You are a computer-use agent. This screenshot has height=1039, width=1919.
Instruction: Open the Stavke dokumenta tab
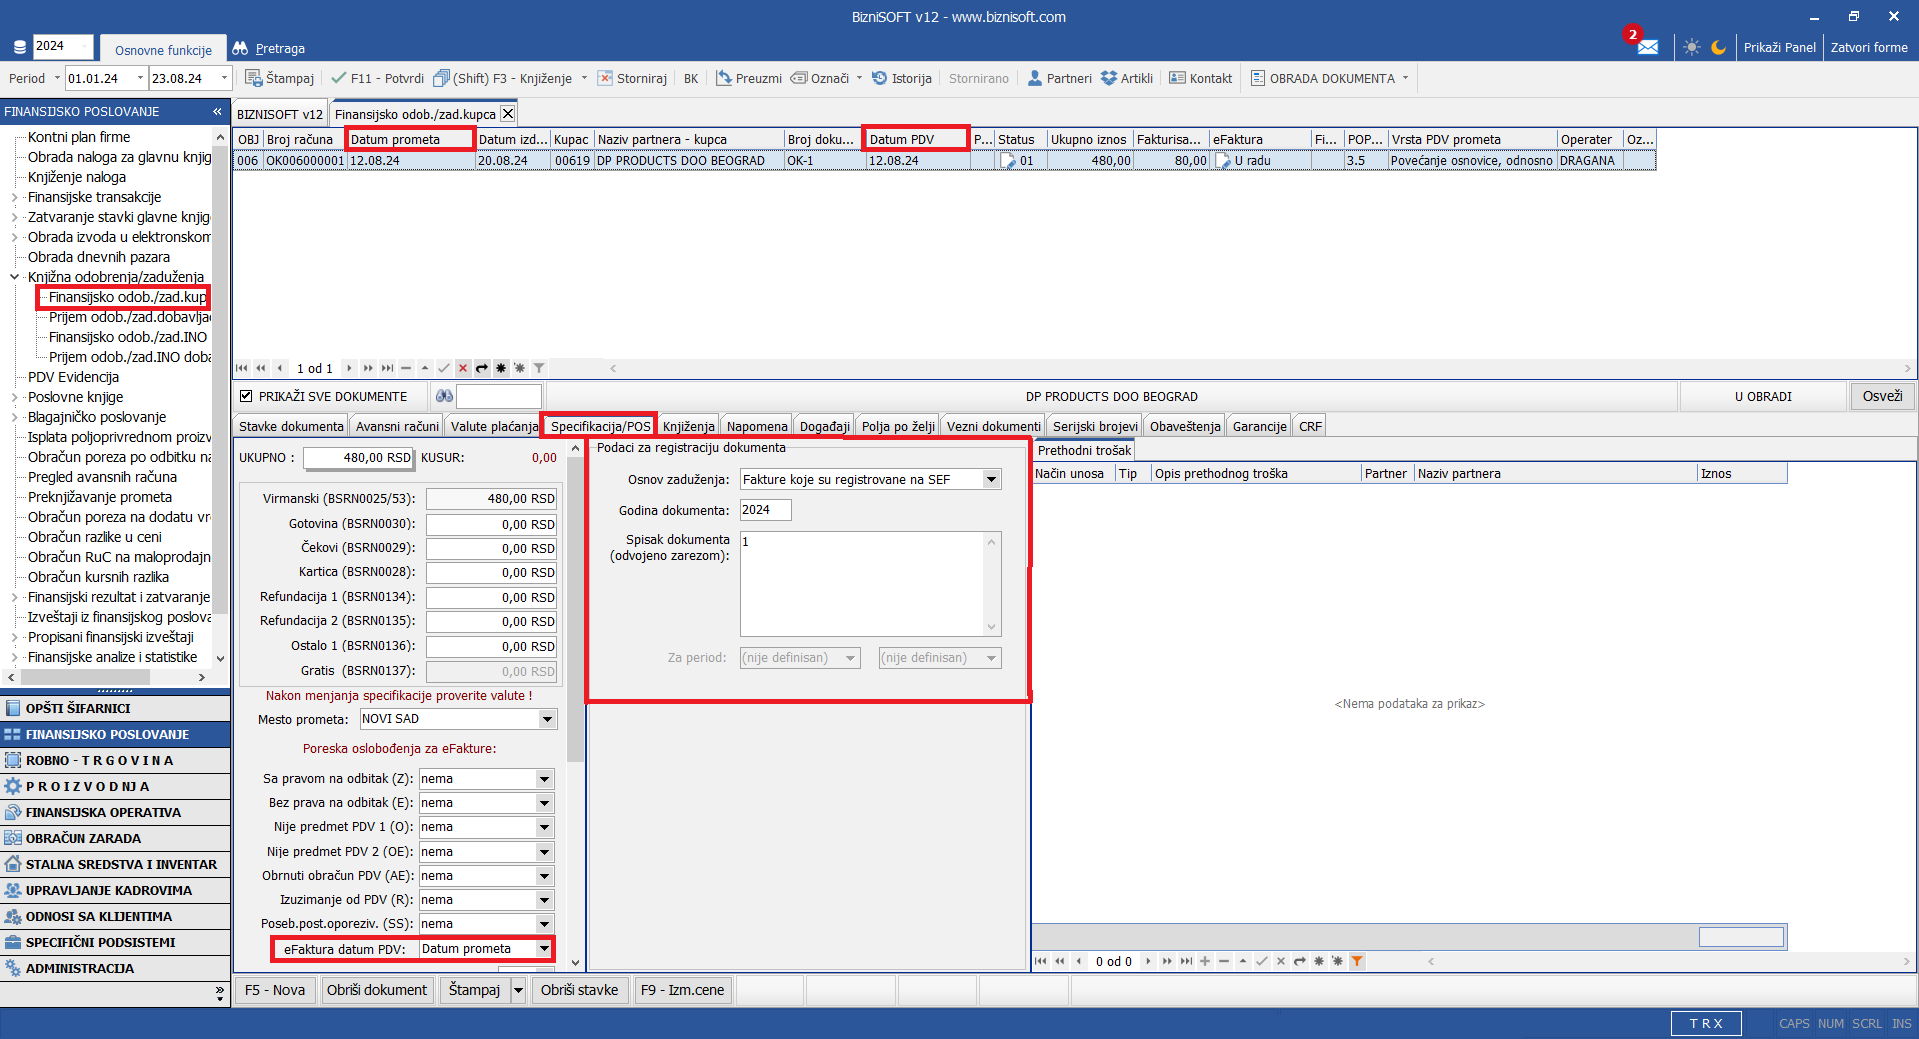(x=291, y=427)
